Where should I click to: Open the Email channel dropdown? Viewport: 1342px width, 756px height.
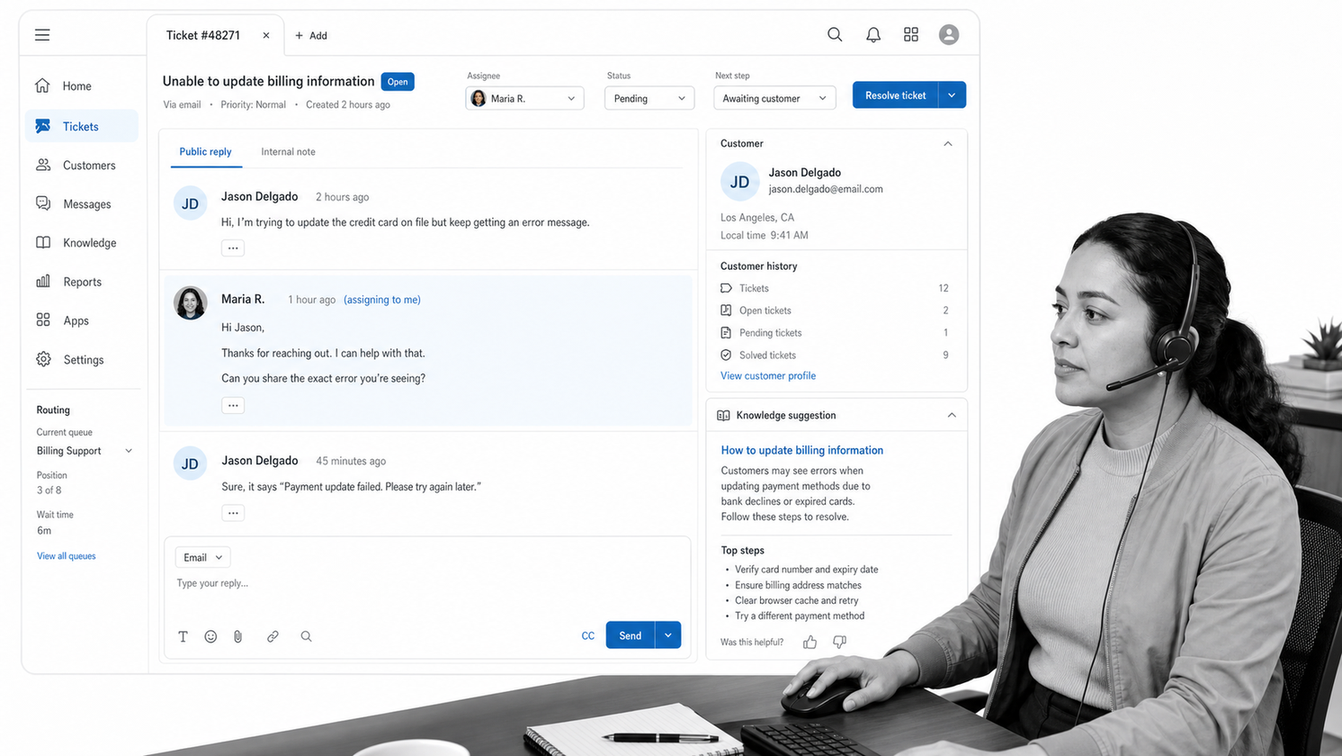point(203,557)
